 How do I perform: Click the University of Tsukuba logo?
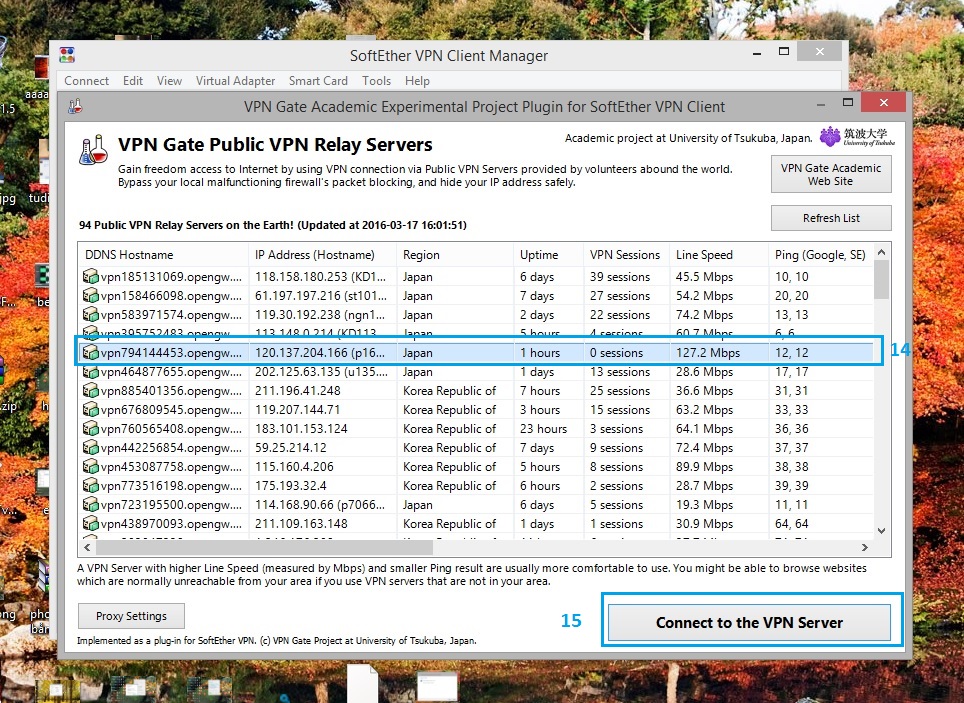click(857, 137)
